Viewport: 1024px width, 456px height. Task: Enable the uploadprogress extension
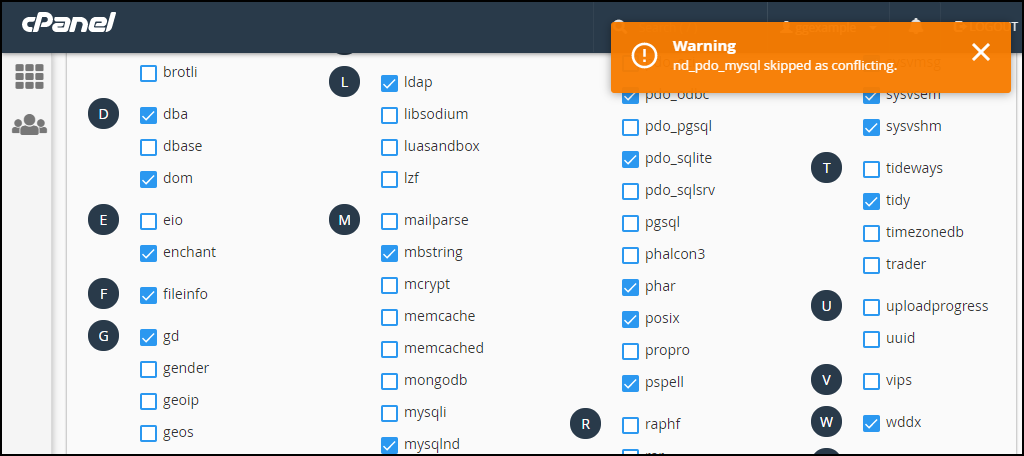[x=871, y=307]
